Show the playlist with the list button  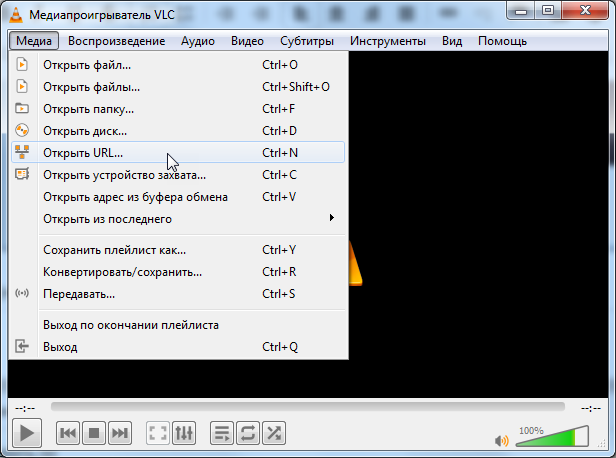[222, 433]
